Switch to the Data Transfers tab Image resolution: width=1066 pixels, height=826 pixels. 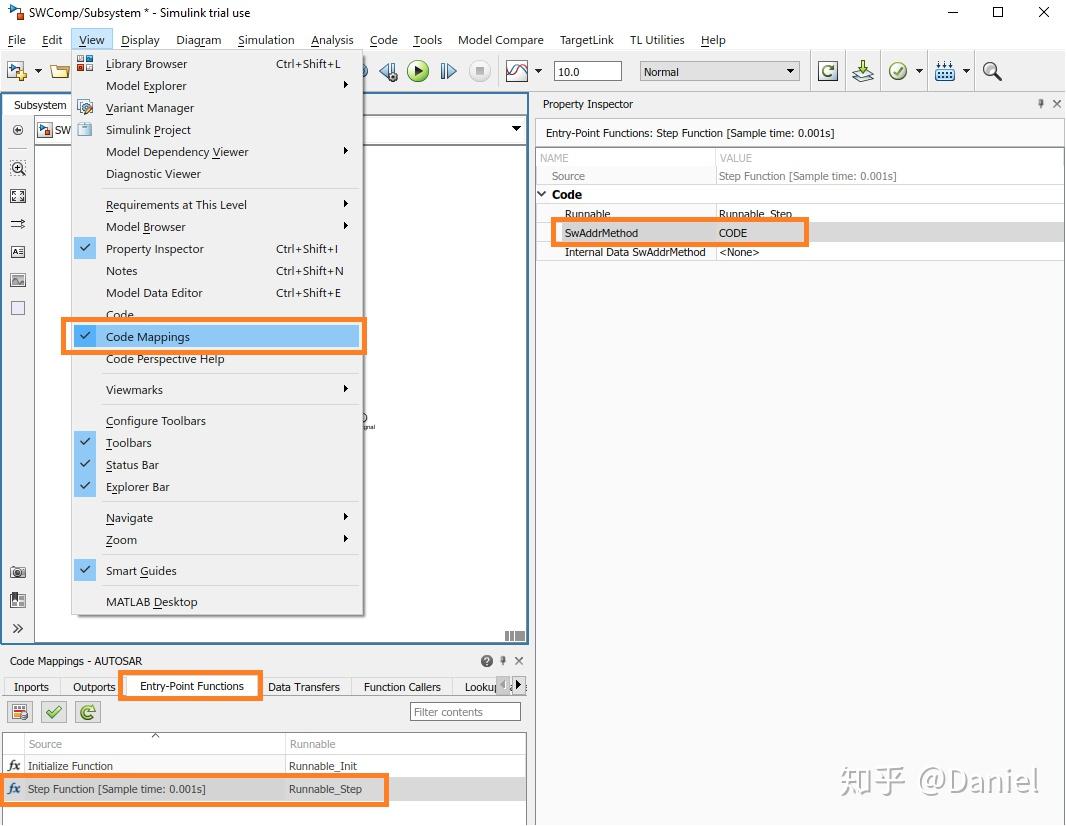click(304, 687)
